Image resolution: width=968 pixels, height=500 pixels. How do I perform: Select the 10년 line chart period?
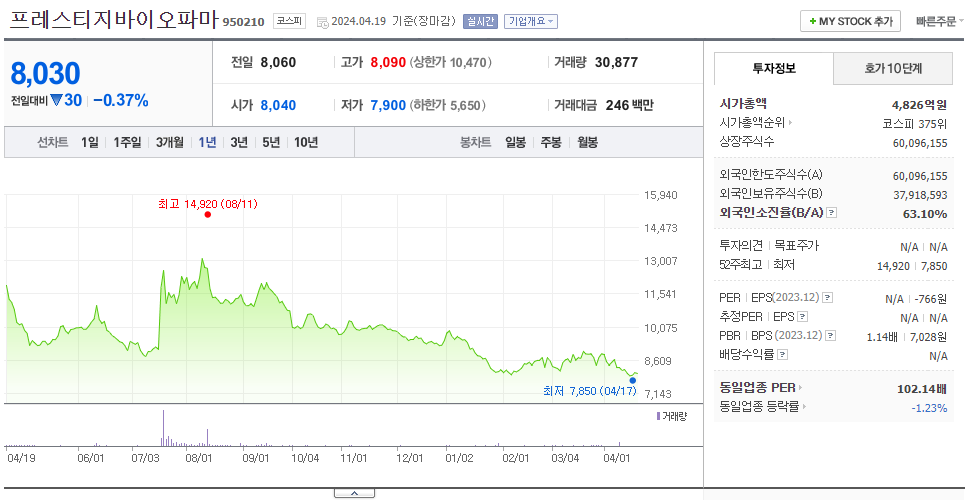(x=306, y=143)
